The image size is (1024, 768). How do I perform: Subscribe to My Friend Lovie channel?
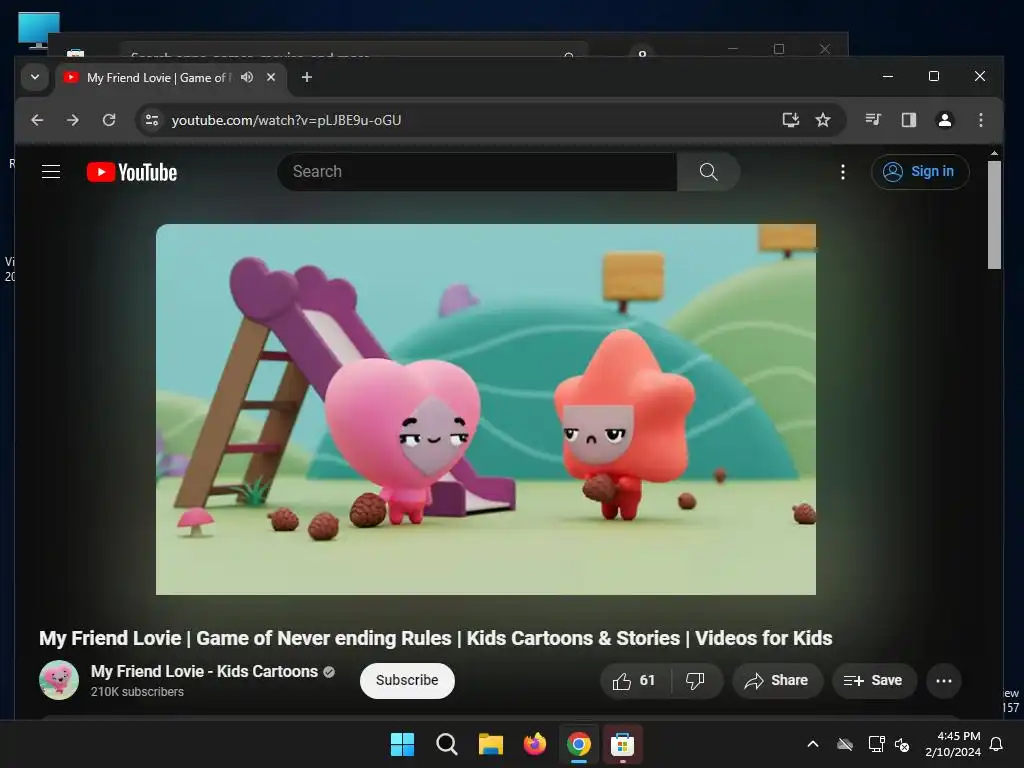(407, 680)
